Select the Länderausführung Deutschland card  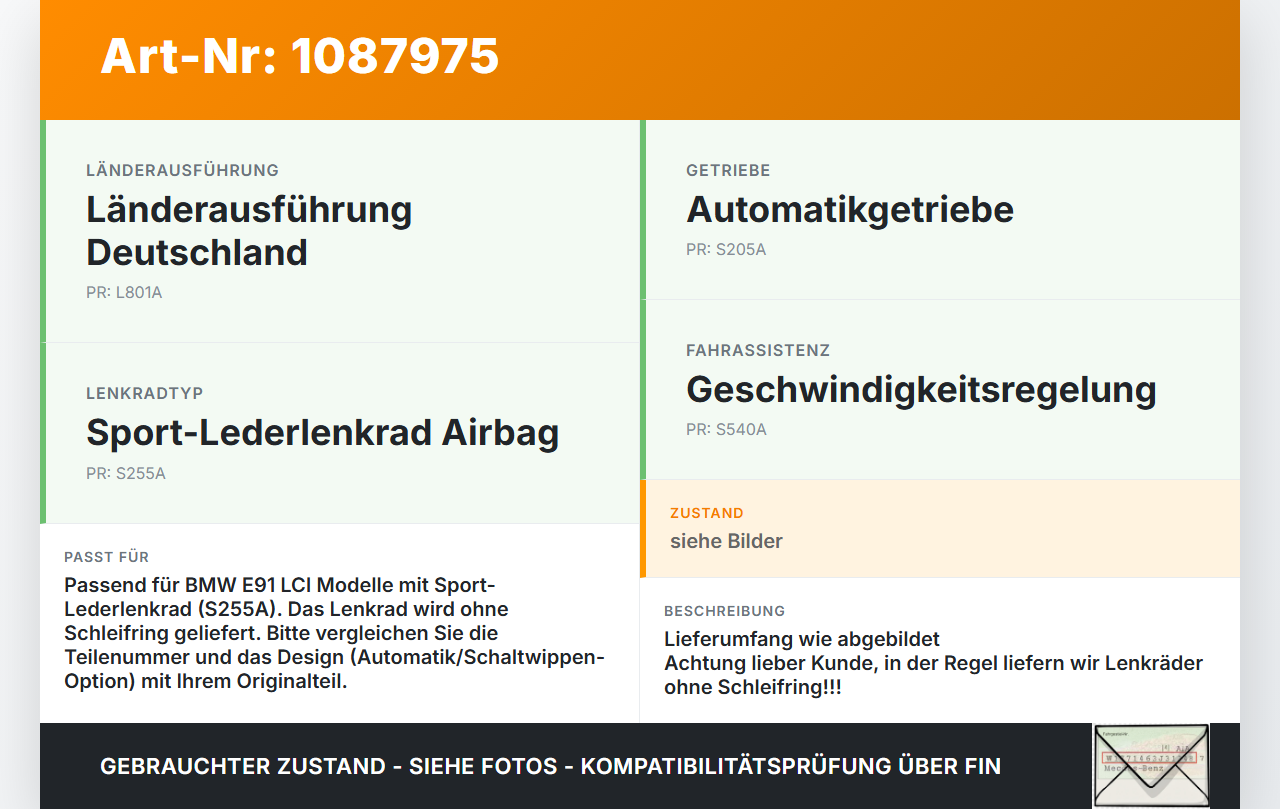pos(340,231)
